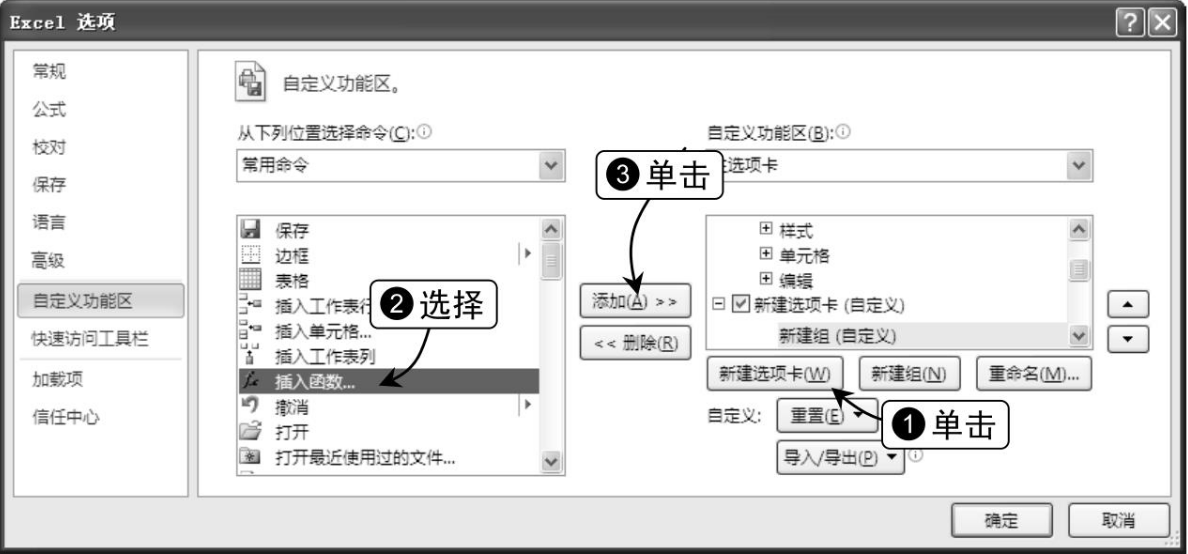Expand the 撤消 submenu arrow
1188x554 pixels.
[528, 405]
